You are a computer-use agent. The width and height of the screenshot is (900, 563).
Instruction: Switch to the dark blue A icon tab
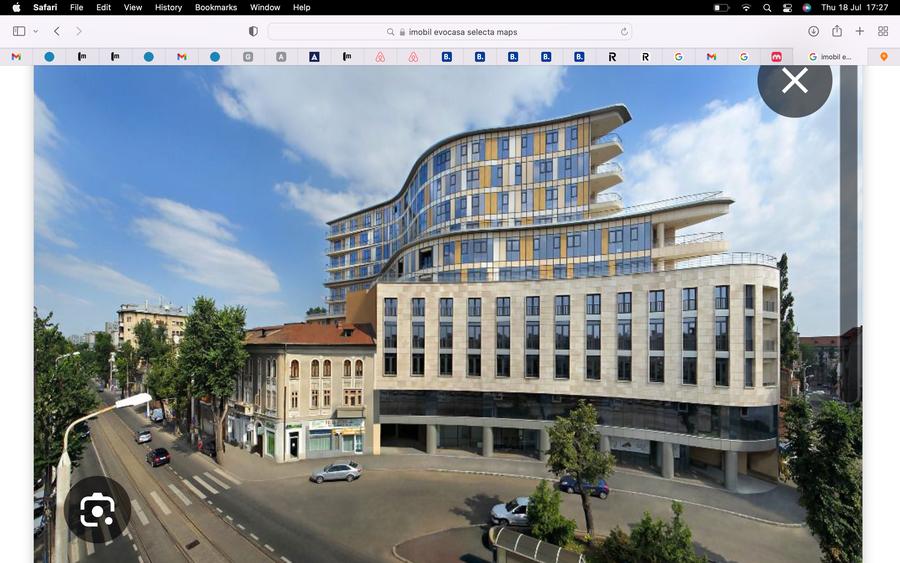coord(314,57)
